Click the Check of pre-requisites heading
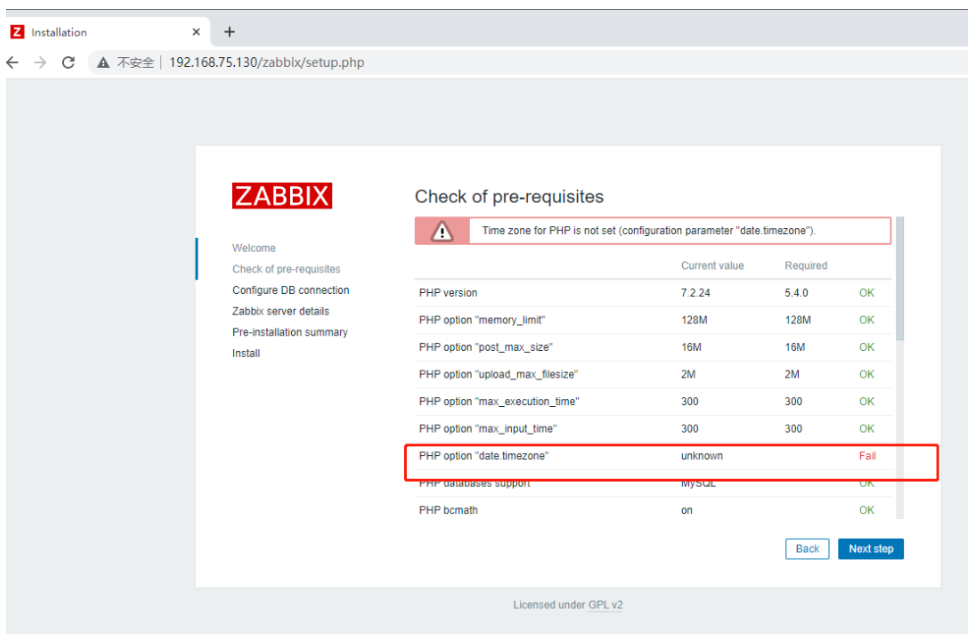The width and height of the screenshot is (979, 642). (x=509, y=197)
